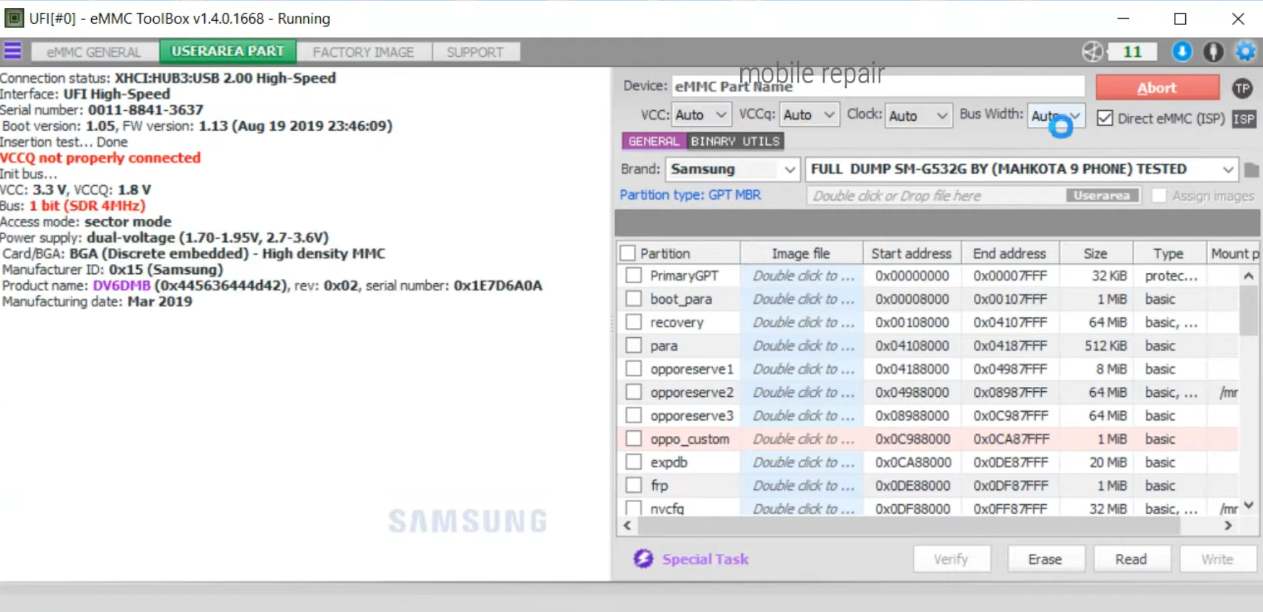Toggle the Assign images checkbox
Screen dimensions: 1263x612
(x=1158, y=196)
